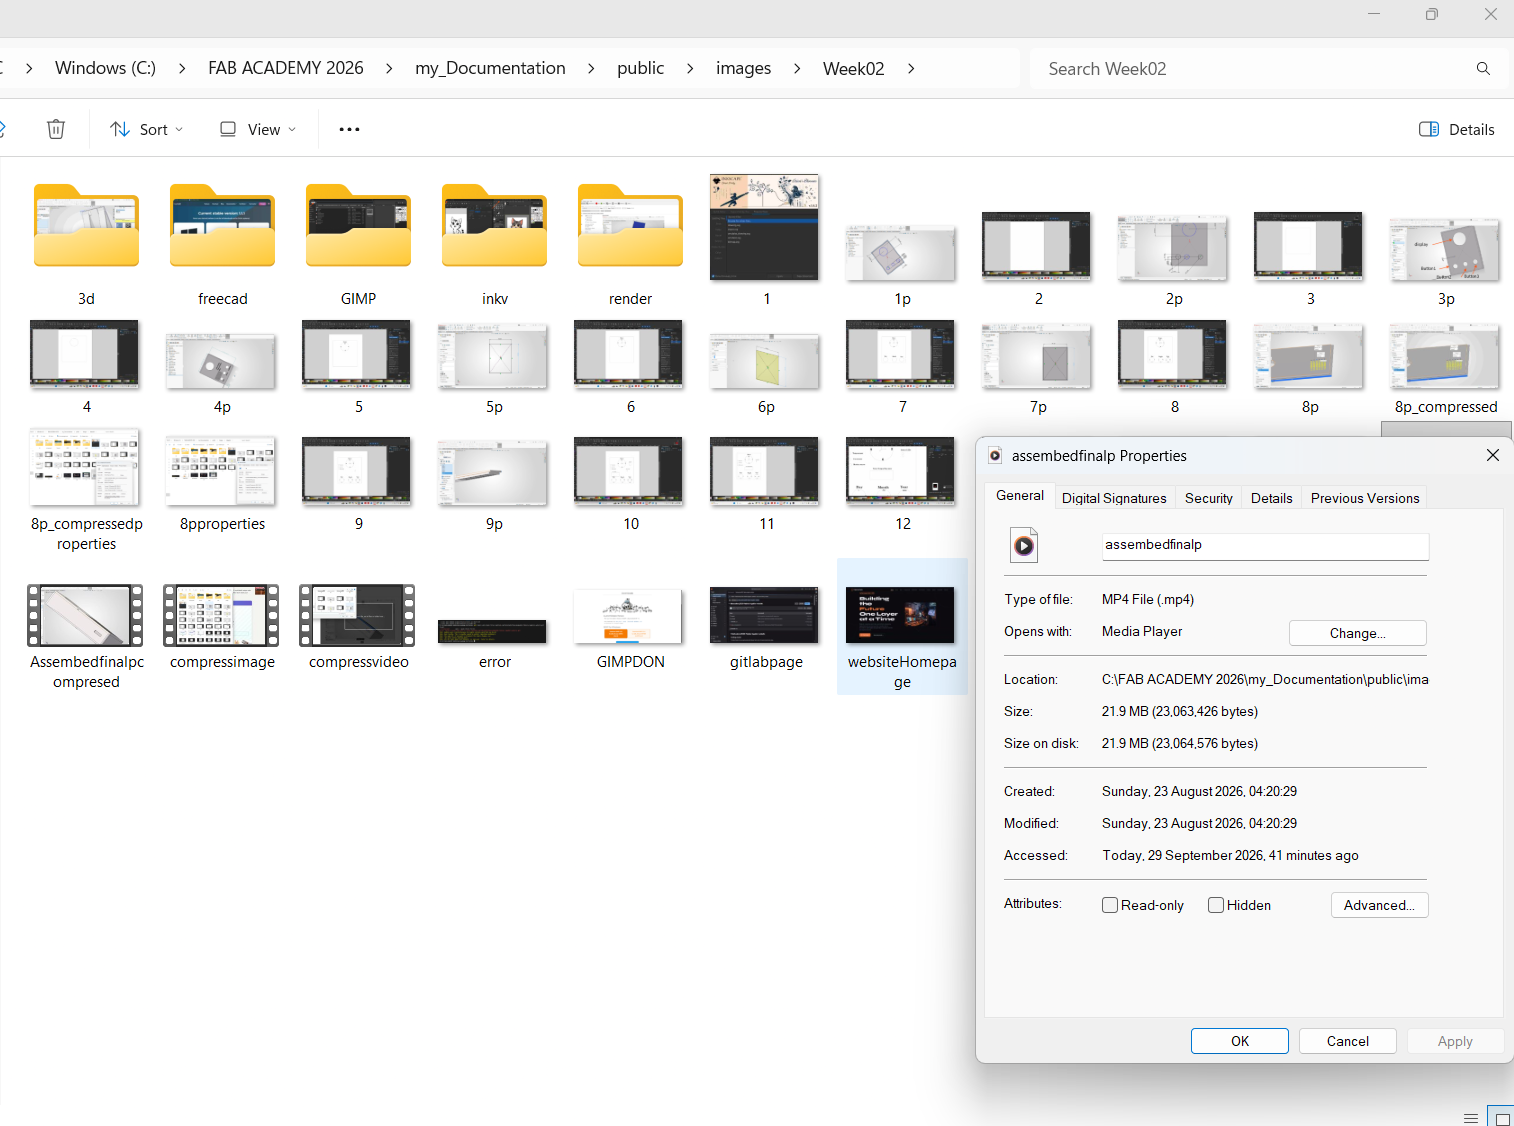This screenshot has width=1514, height=1126.
Task: Click the Delete trash can icon
Action: tap(56, 129)
